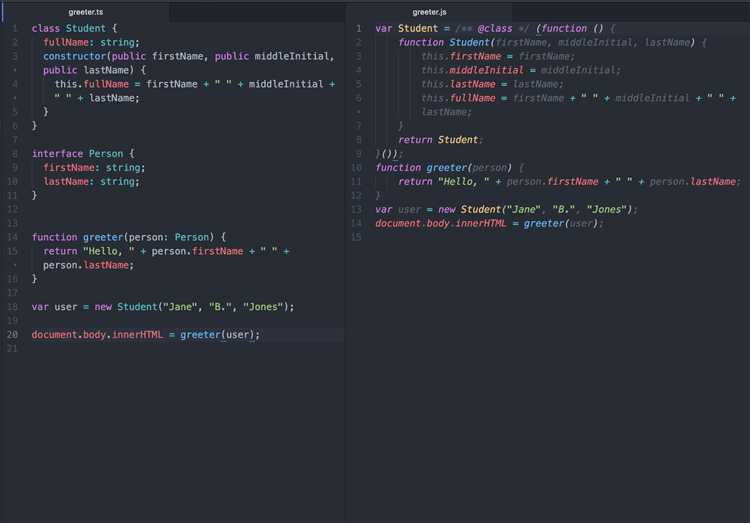Click the 'constructor' keyword in greeter.ts

click(x=75, y=56)
